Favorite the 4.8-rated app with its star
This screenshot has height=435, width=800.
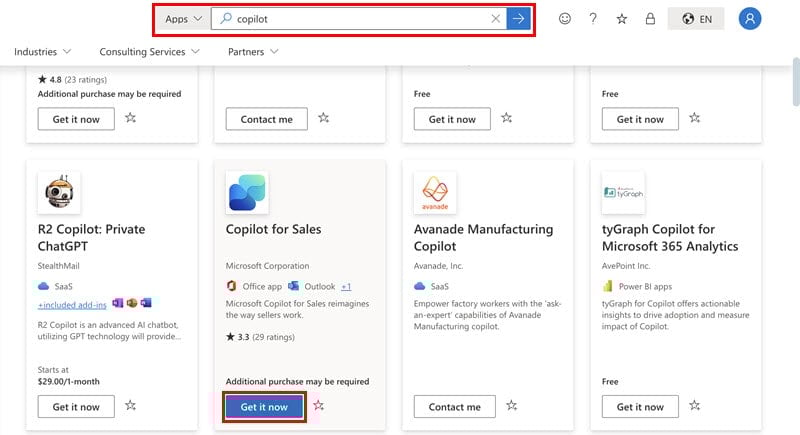(131, 118)
